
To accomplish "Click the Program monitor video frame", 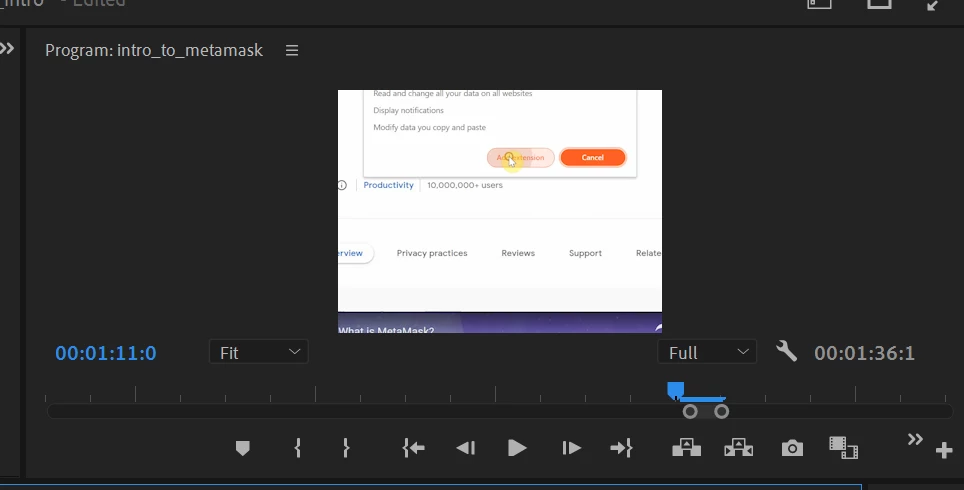I will point(500,211).
